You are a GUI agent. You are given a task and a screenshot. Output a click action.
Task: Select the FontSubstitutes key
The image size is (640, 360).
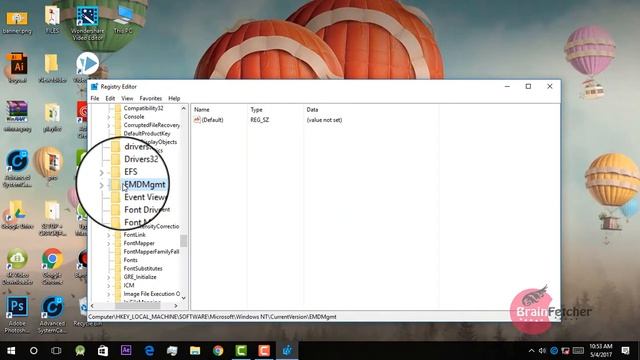pos(143,269)
